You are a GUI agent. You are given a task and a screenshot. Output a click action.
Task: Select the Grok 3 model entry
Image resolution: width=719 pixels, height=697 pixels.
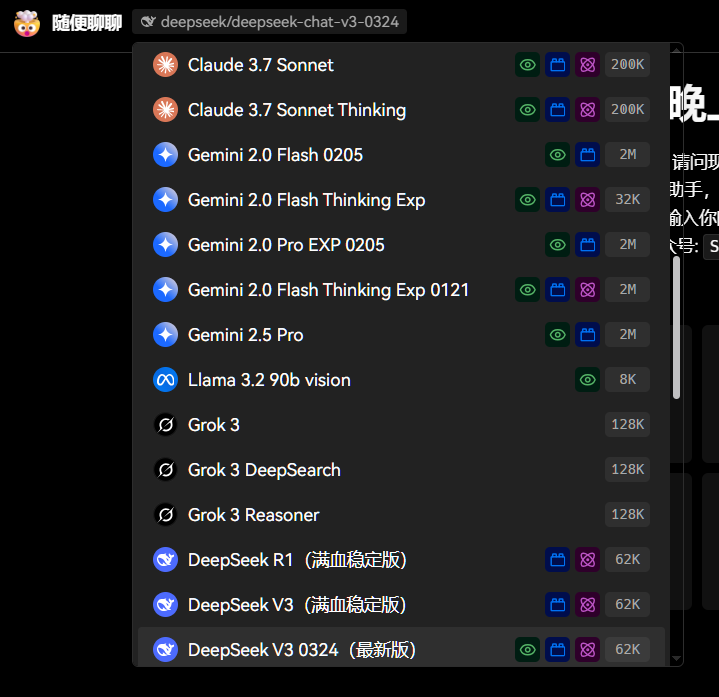click(x=401, y=424)
